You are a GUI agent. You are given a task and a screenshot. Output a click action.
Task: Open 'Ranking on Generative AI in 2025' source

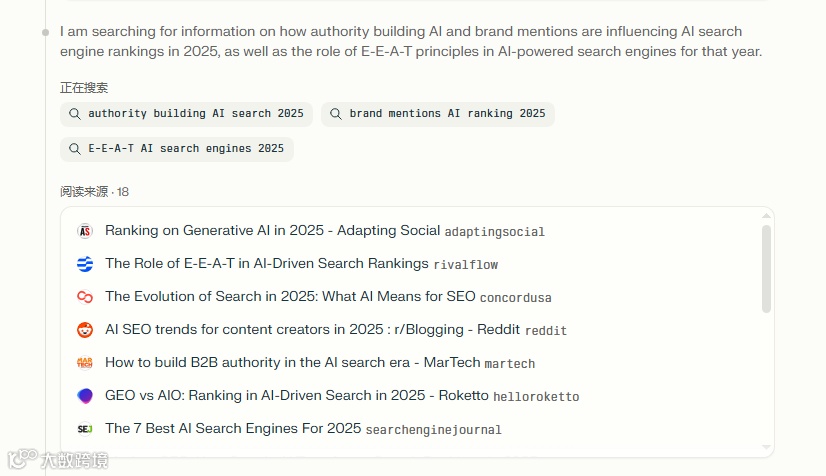coord(272,231)
